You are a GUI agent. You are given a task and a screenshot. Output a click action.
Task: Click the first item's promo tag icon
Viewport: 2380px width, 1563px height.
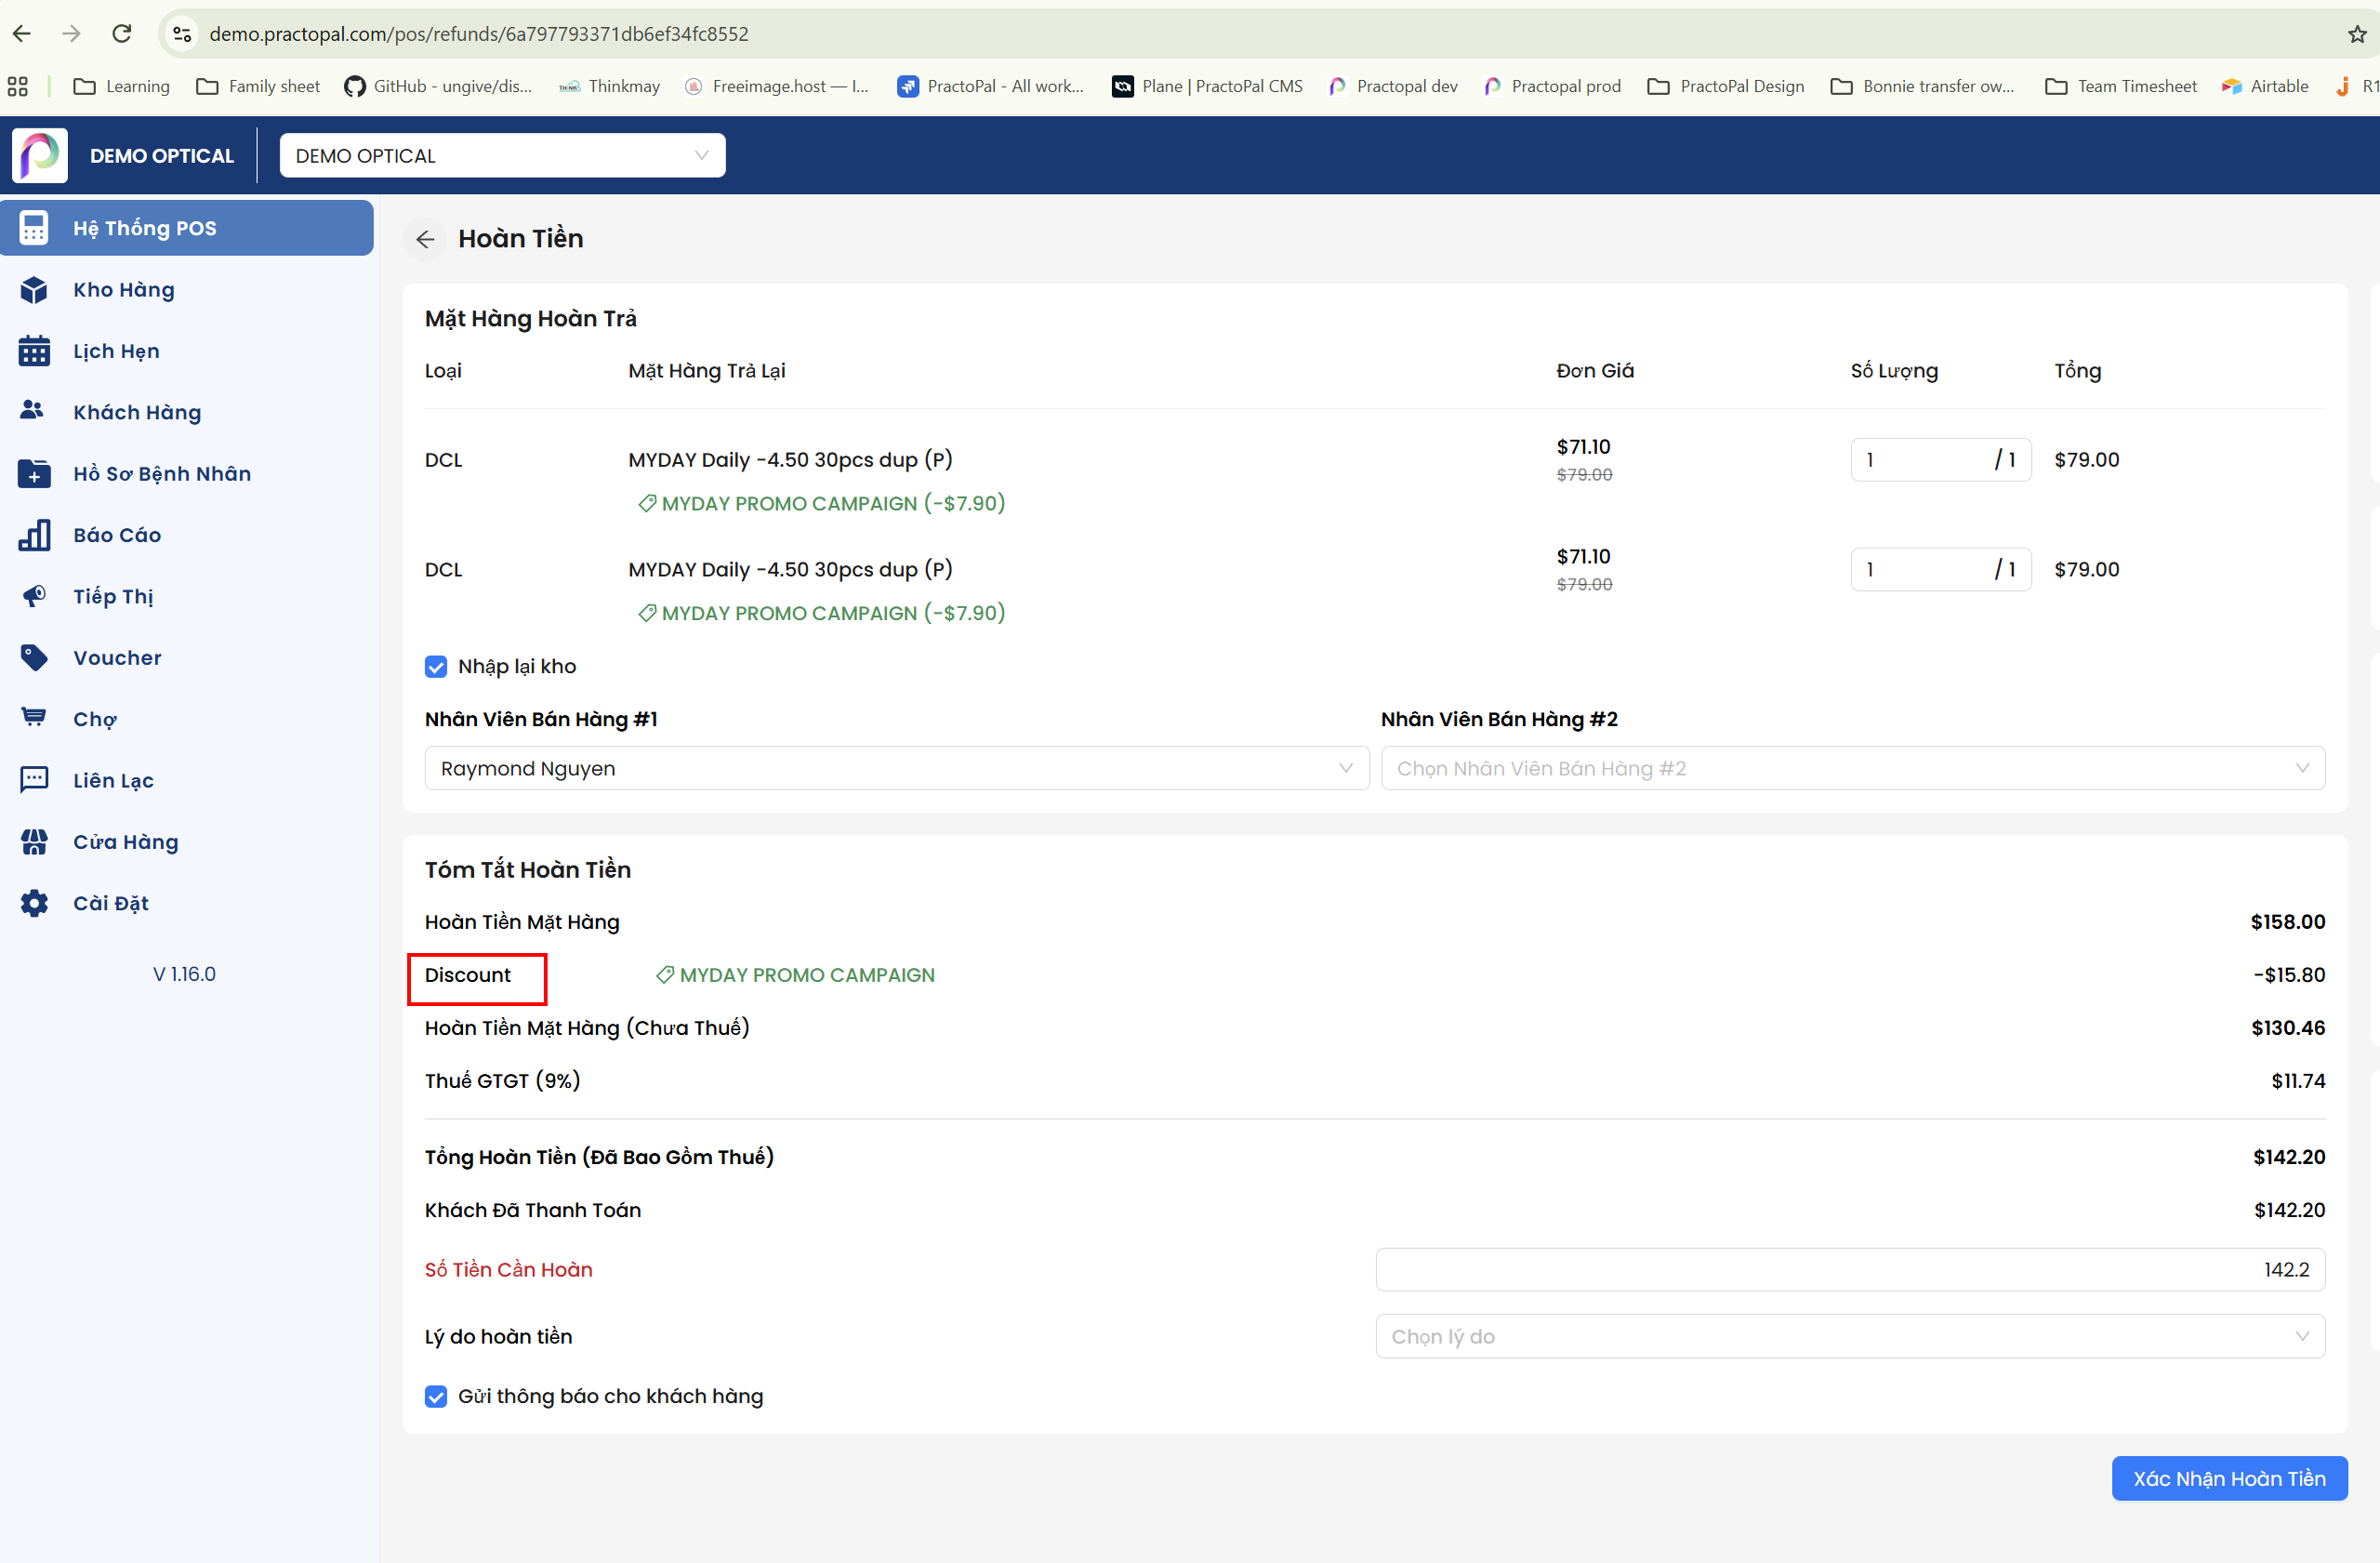pos(647,503)
